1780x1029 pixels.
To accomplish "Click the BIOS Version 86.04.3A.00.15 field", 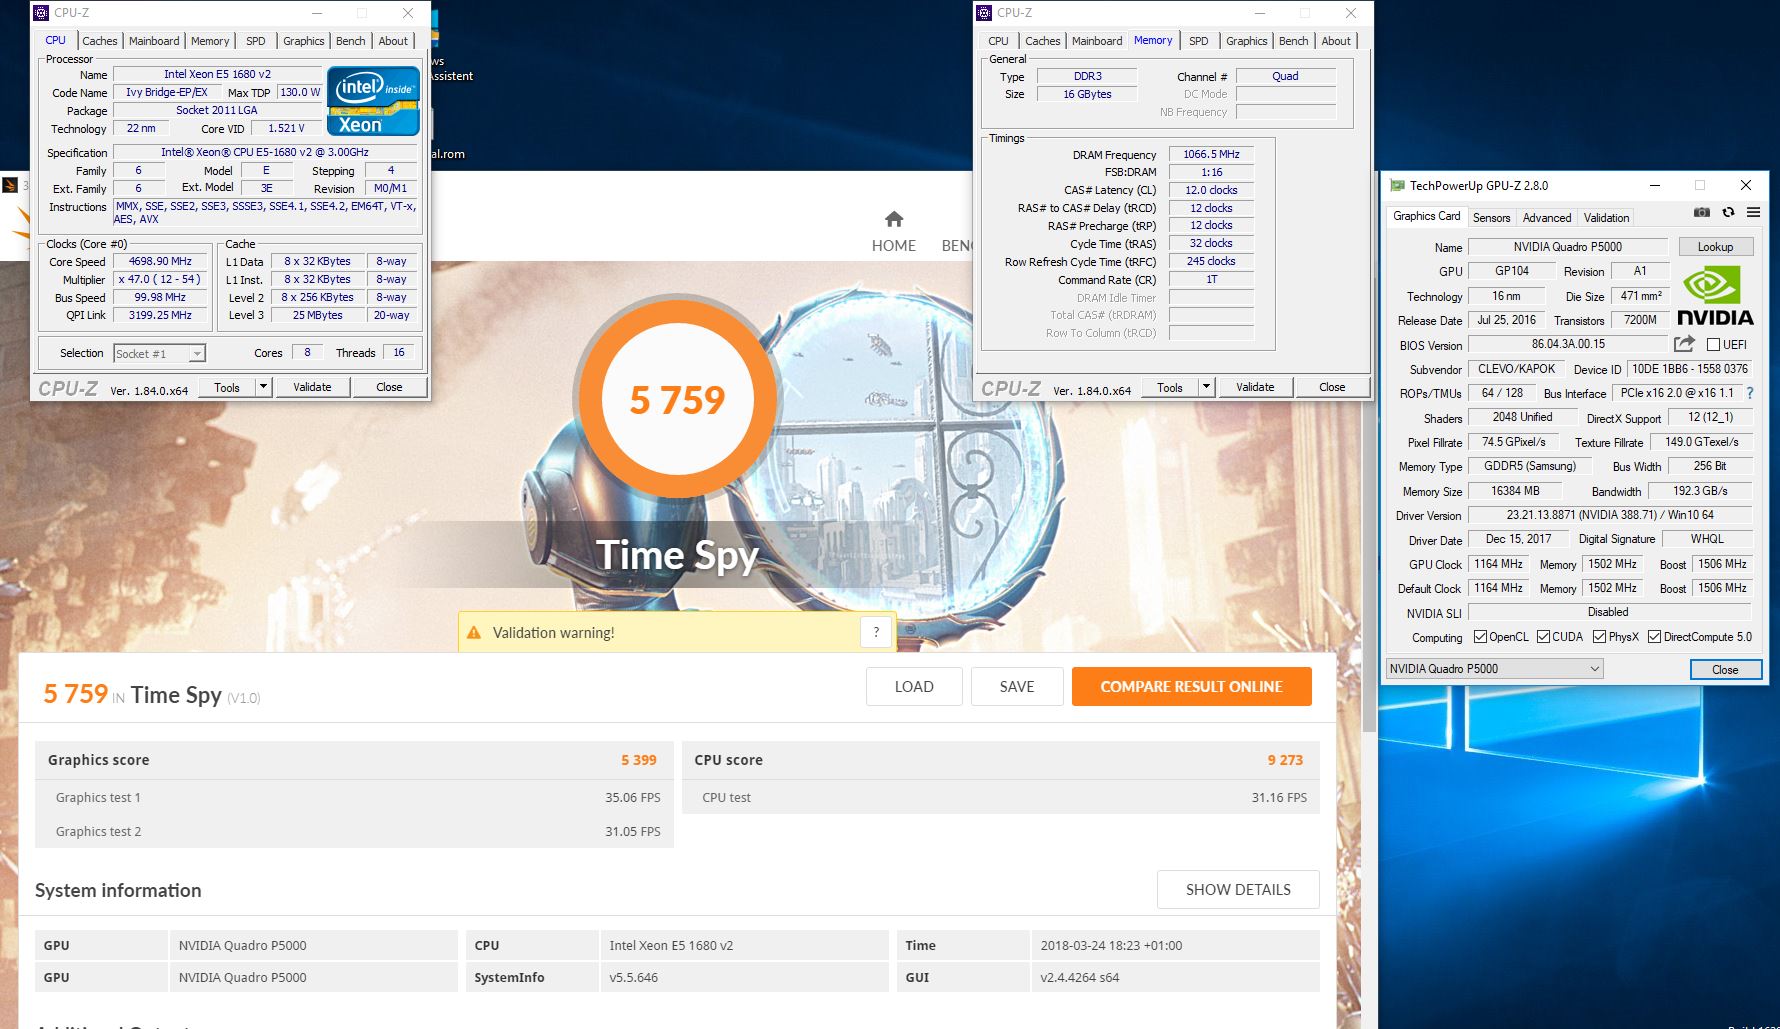I will pyautogui.click(x=1568, y=344).
